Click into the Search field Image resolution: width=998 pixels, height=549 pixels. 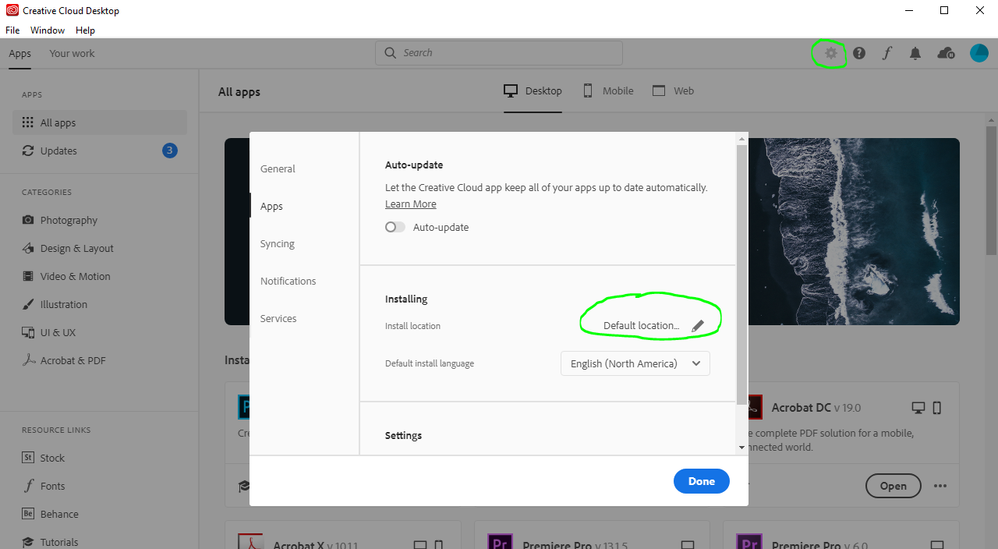coord(499,53)
